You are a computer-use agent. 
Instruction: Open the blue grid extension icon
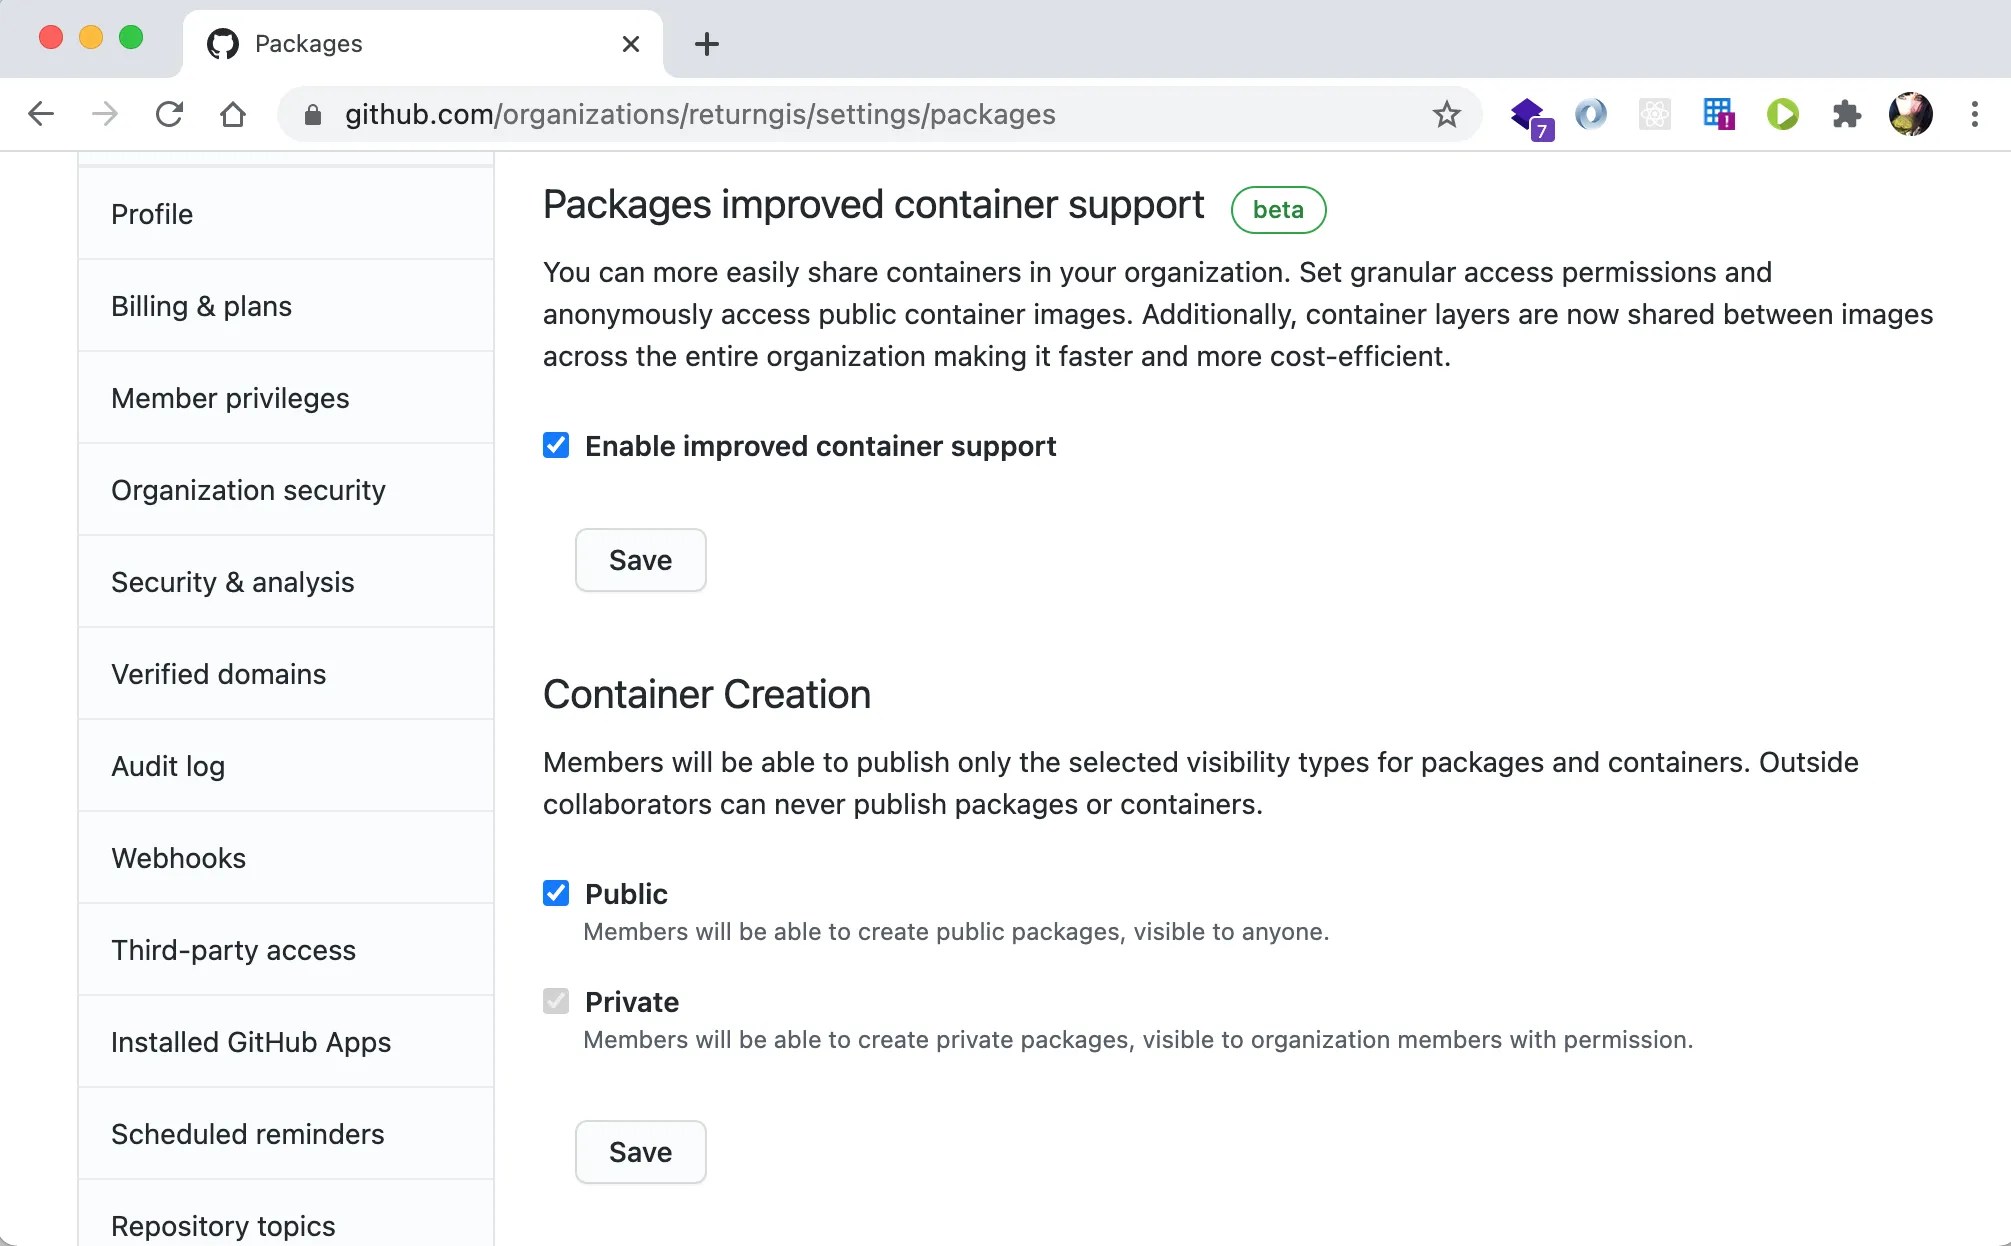pyautogui.click(x=1718, y=114)
